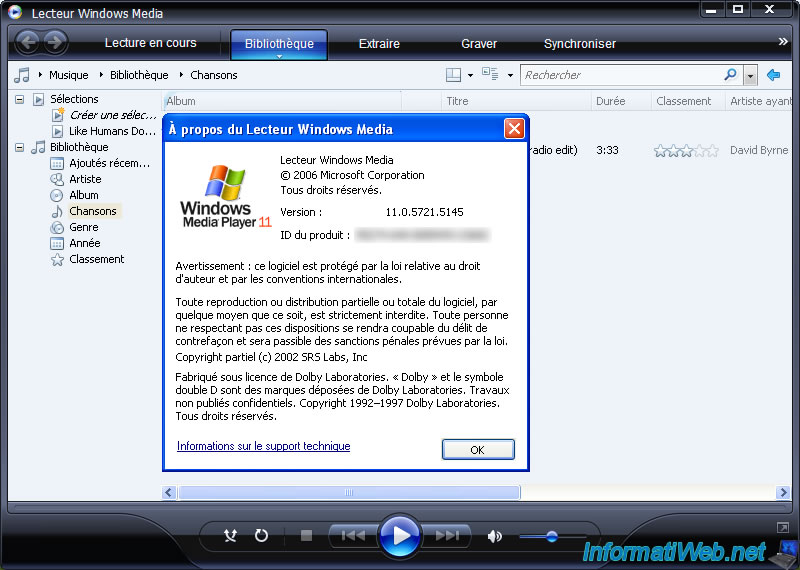The height and width of the screenshot is (570, 800).
Task: Toggle repeat mode
Action: click(x=261, y=535)
